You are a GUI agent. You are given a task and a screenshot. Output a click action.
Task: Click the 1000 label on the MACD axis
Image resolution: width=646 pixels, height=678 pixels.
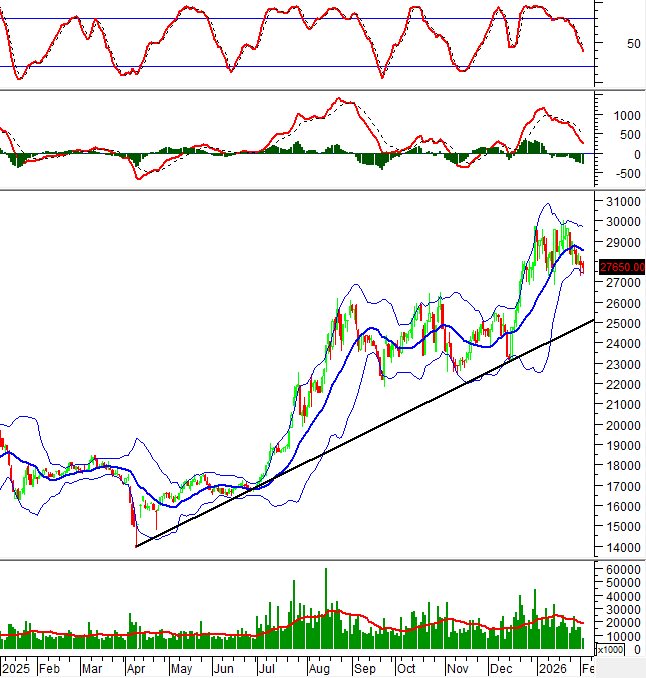point(615,115)
